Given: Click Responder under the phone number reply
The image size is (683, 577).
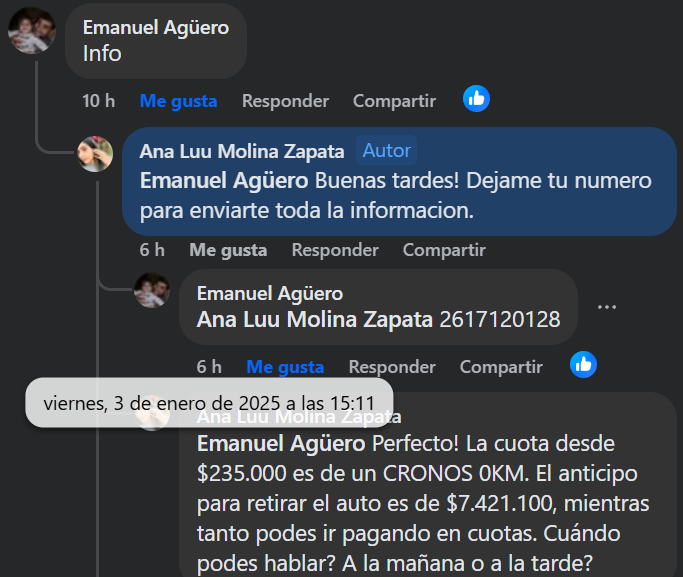Looking at the screenshot, I should (392, 367).
